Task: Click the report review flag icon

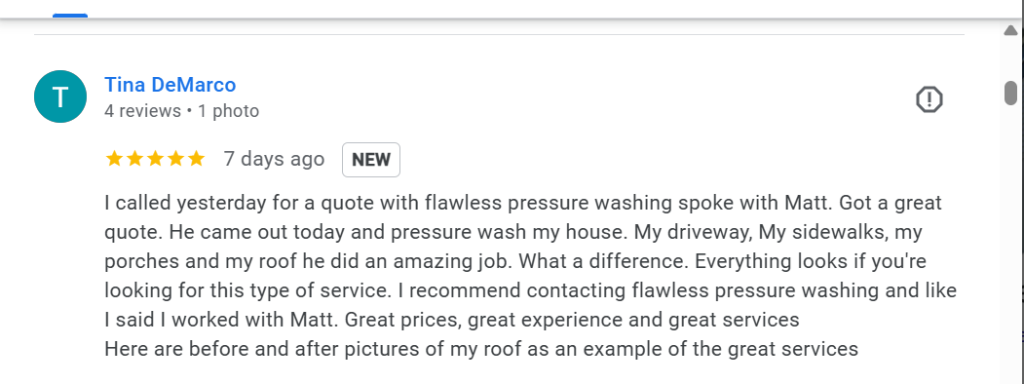Action: (x=929, y=100)
